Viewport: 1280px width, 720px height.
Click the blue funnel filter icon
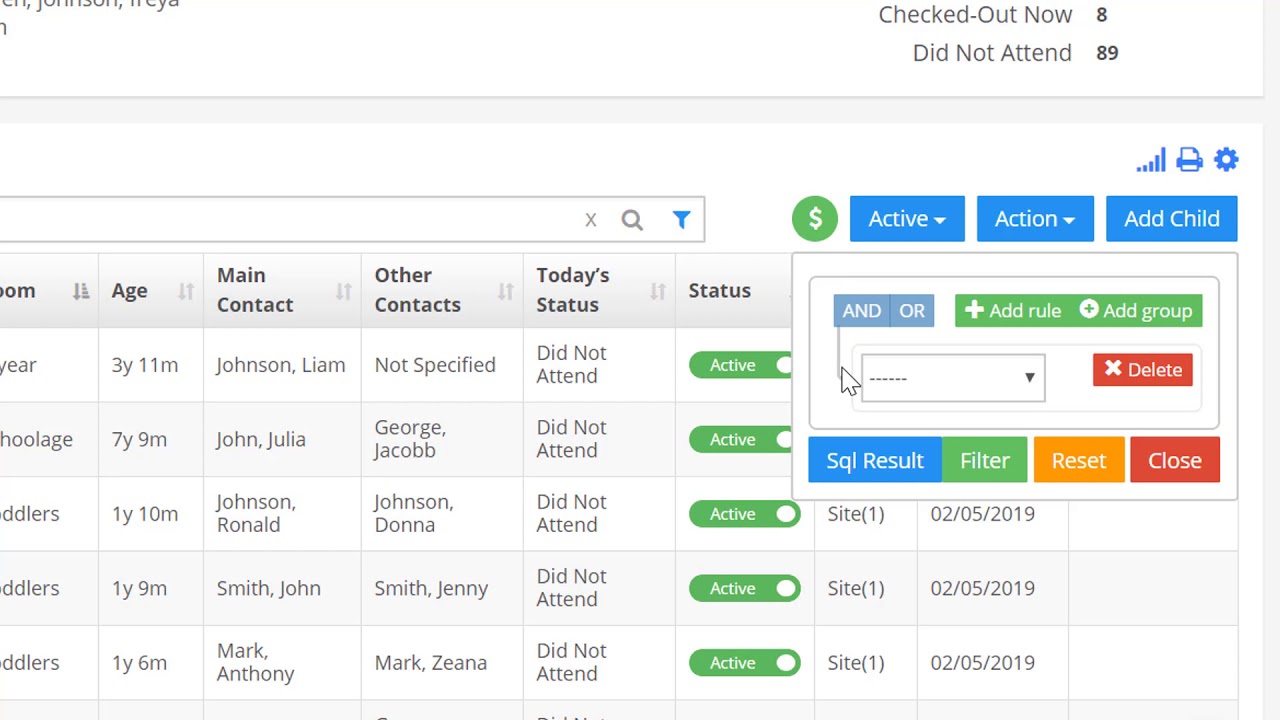pos(681,220)
